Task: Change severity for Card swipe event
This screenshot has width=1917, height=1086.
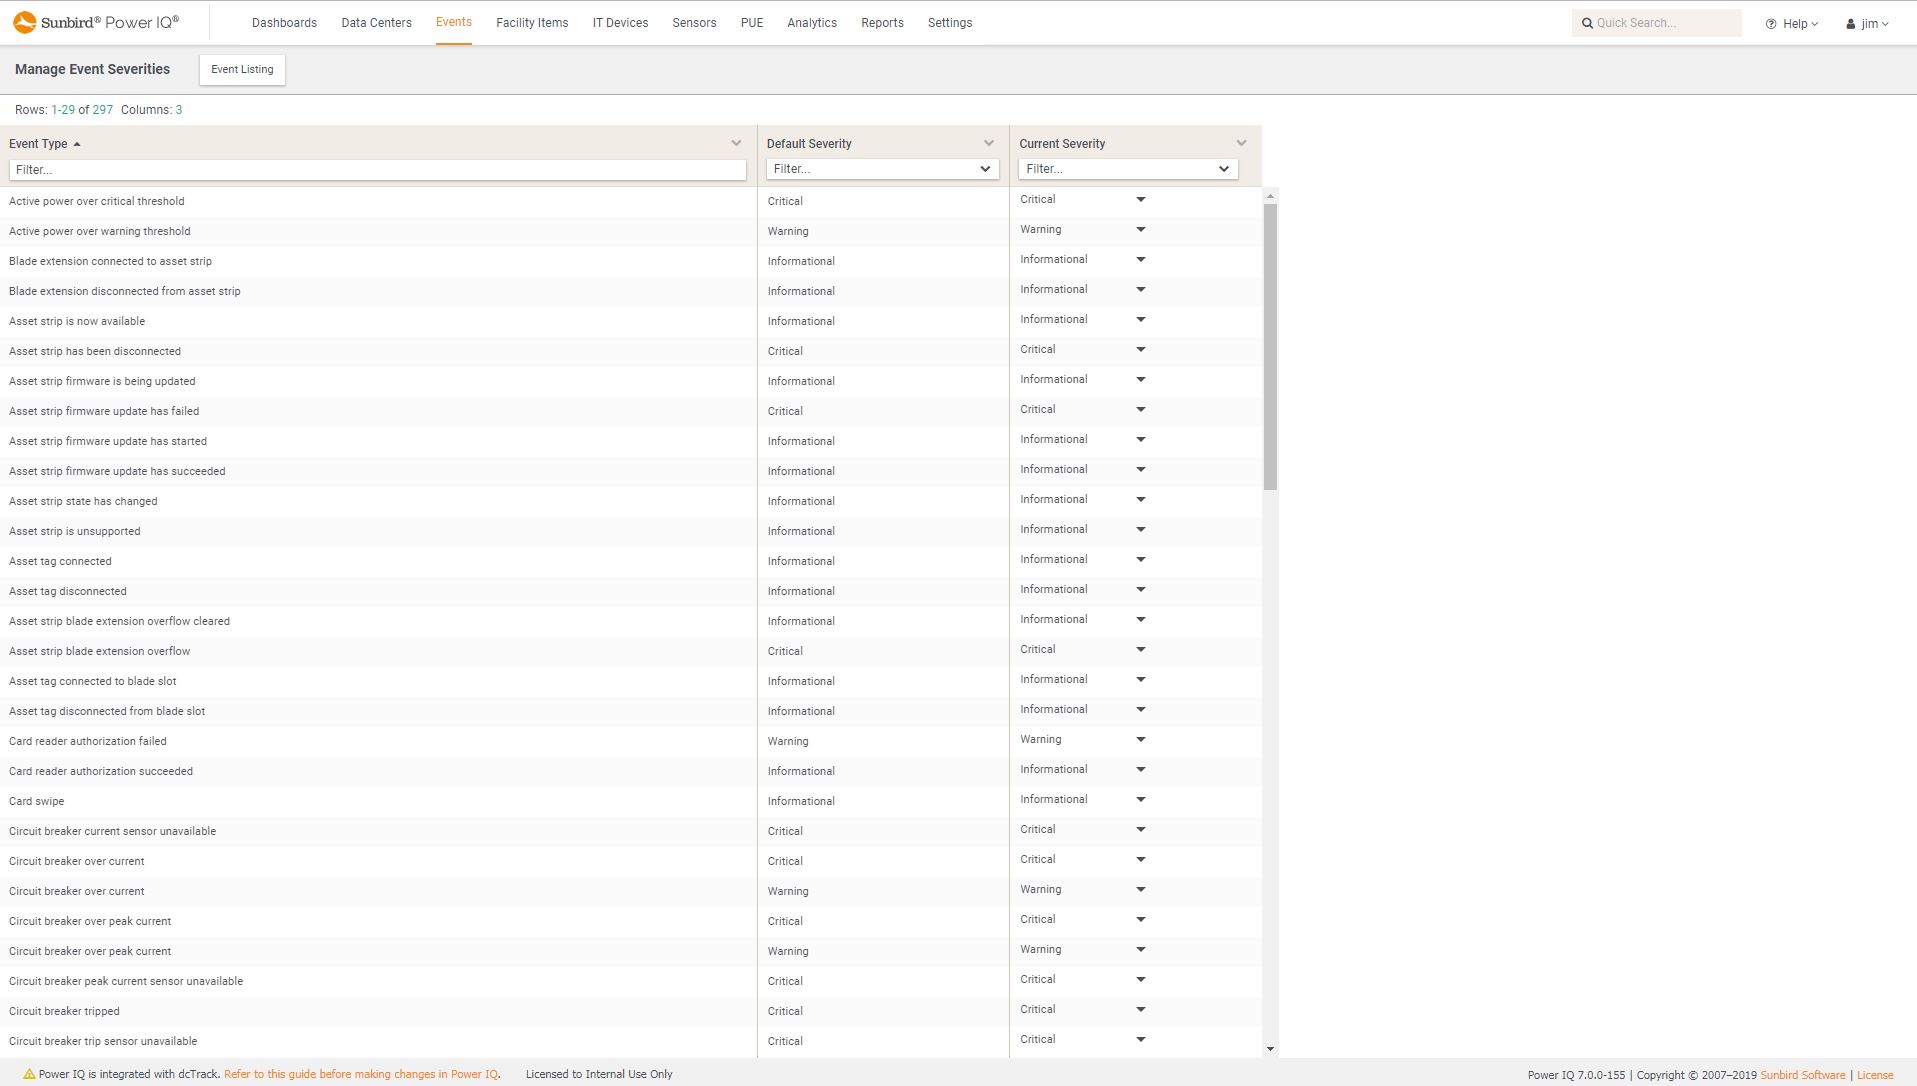Action: coord(1139,800)
